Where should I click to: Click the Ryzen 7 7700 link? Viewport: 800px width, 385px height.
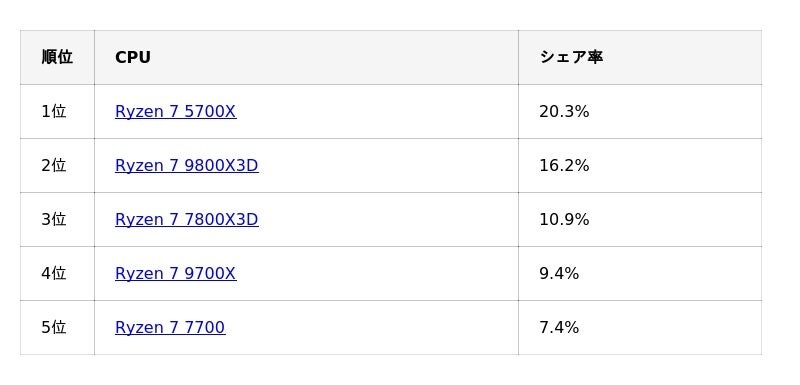170,327
